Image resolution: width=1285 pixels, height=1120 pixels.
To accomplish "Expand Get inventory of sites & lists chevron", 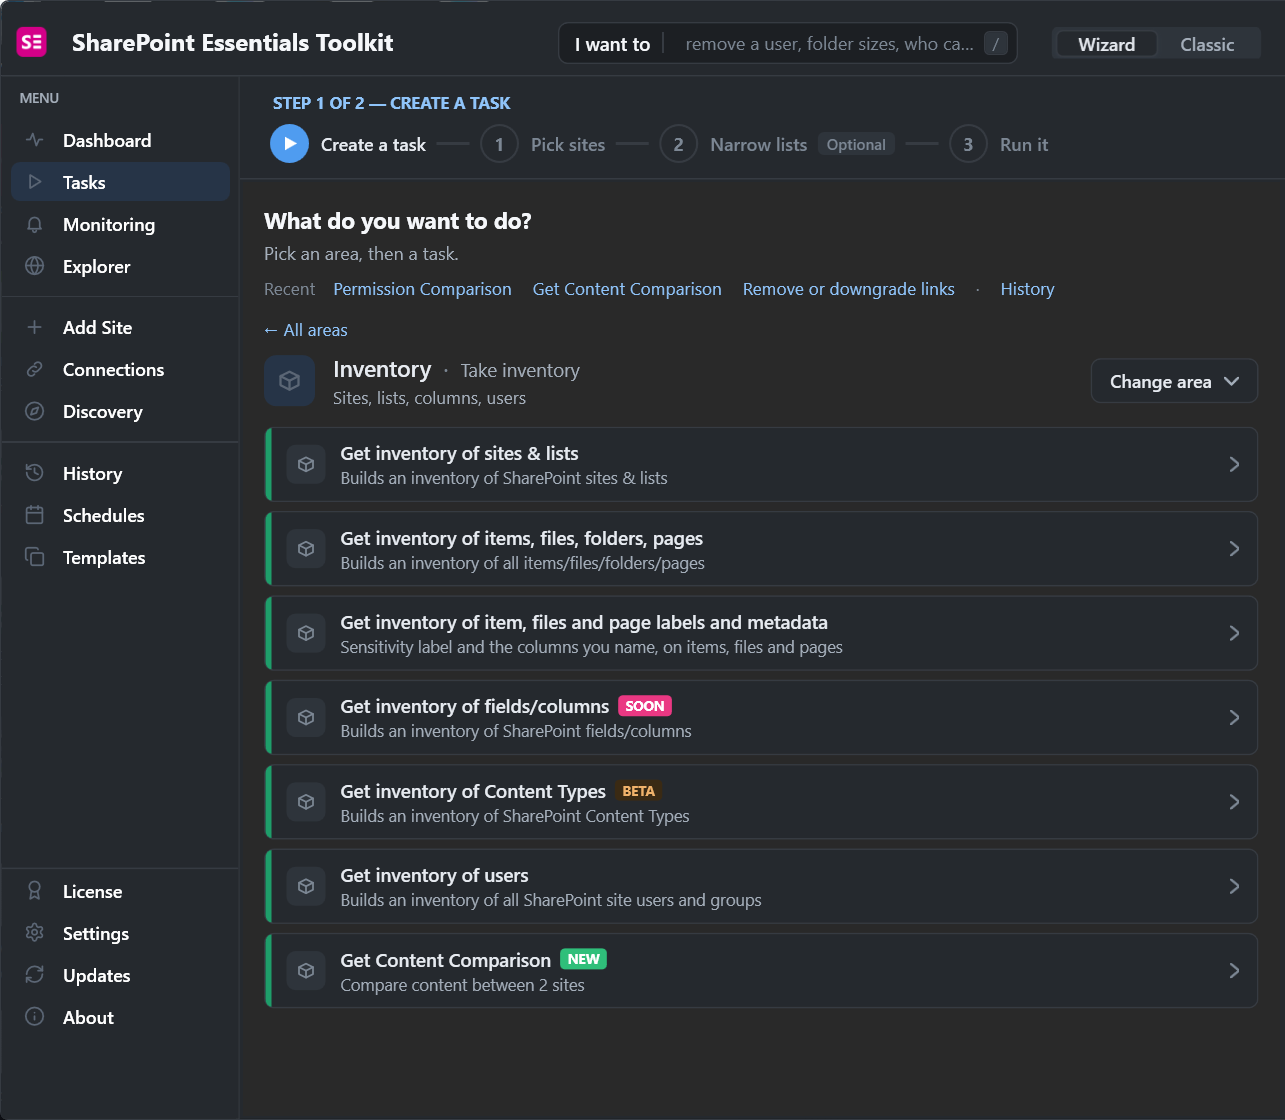I will pos(1234,465).
